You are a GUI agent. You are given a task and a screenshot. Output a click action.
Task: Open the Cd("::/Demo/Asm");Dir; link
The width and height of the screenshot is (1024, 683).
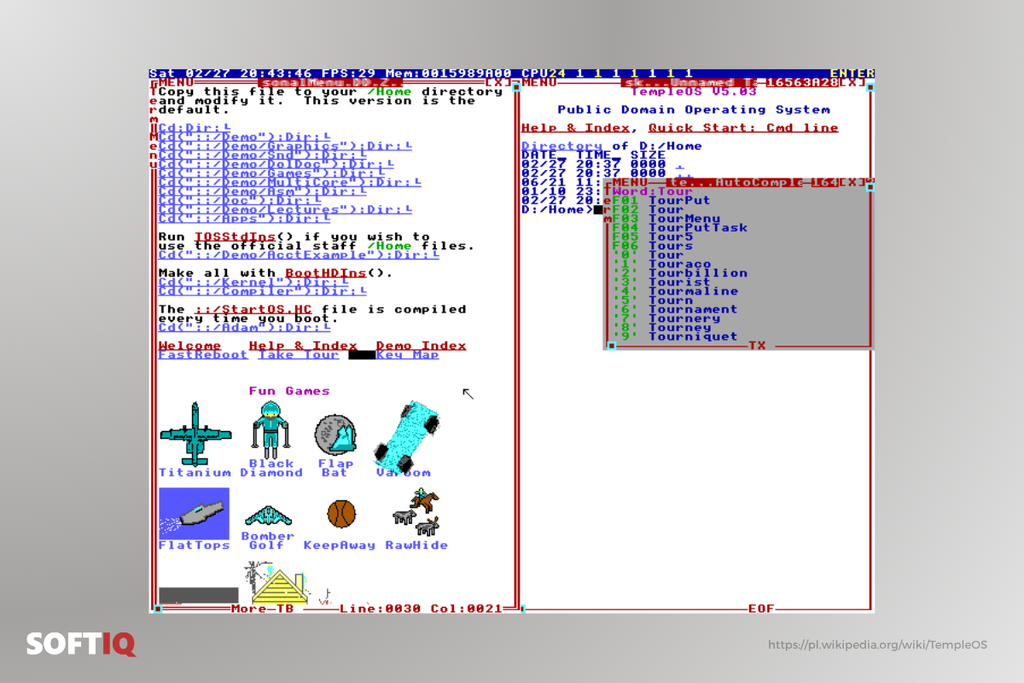click(262, 192)
